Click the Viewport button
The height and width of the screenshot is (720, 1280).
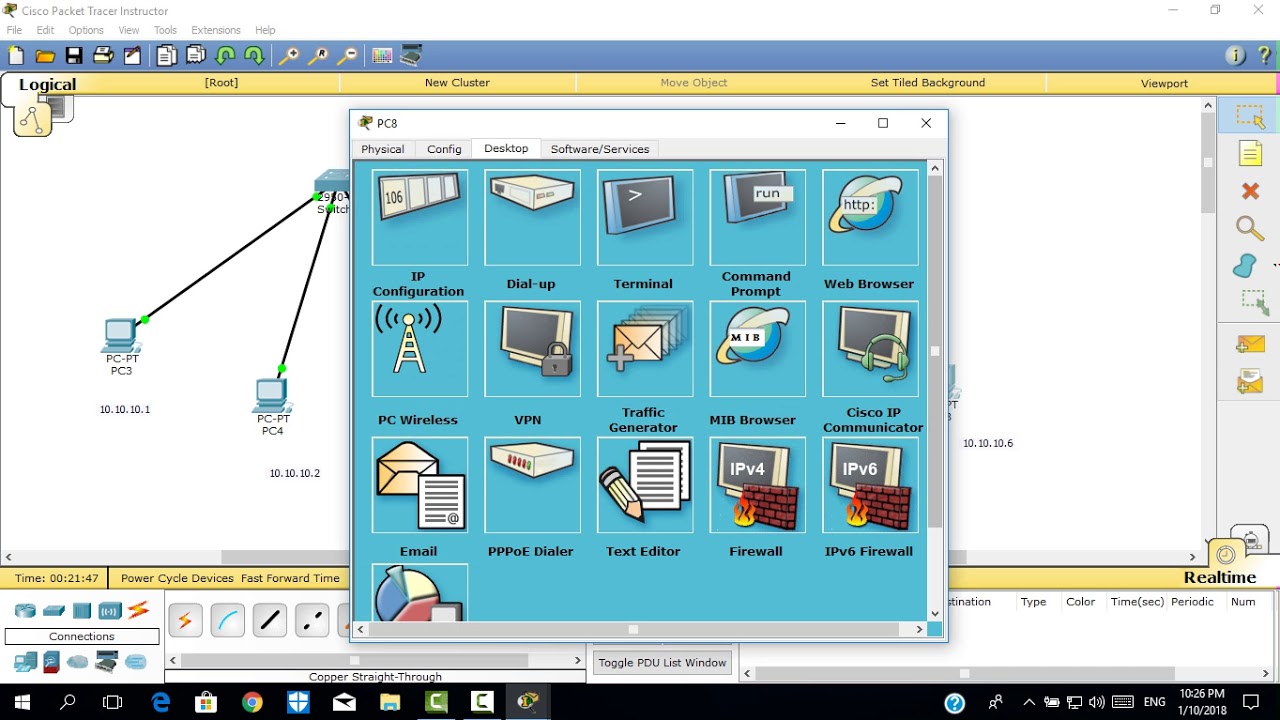coord(1164,83)
